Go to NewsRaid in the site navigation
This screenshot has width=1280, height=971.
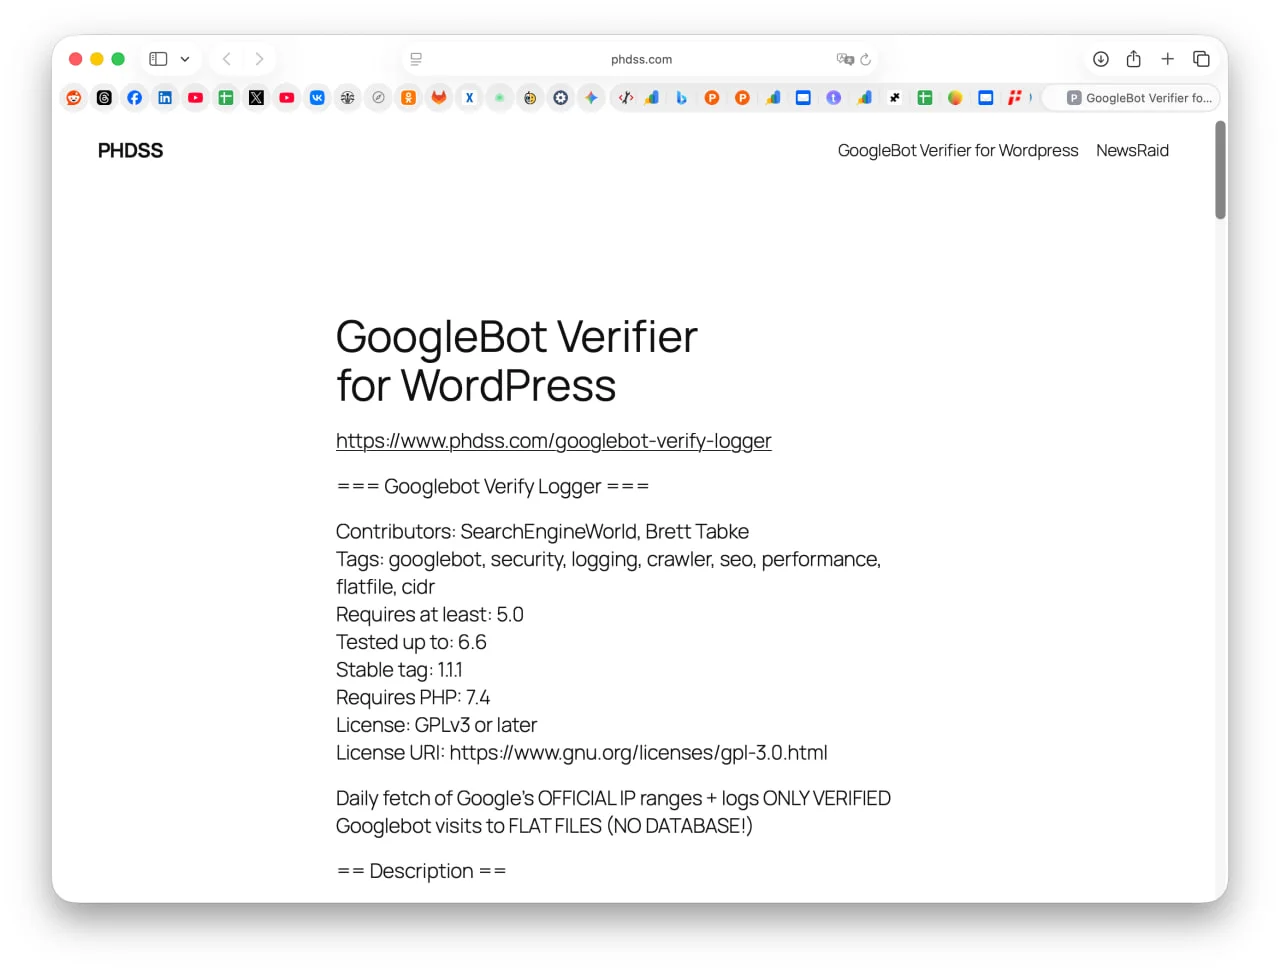[x=1132, y=151]
